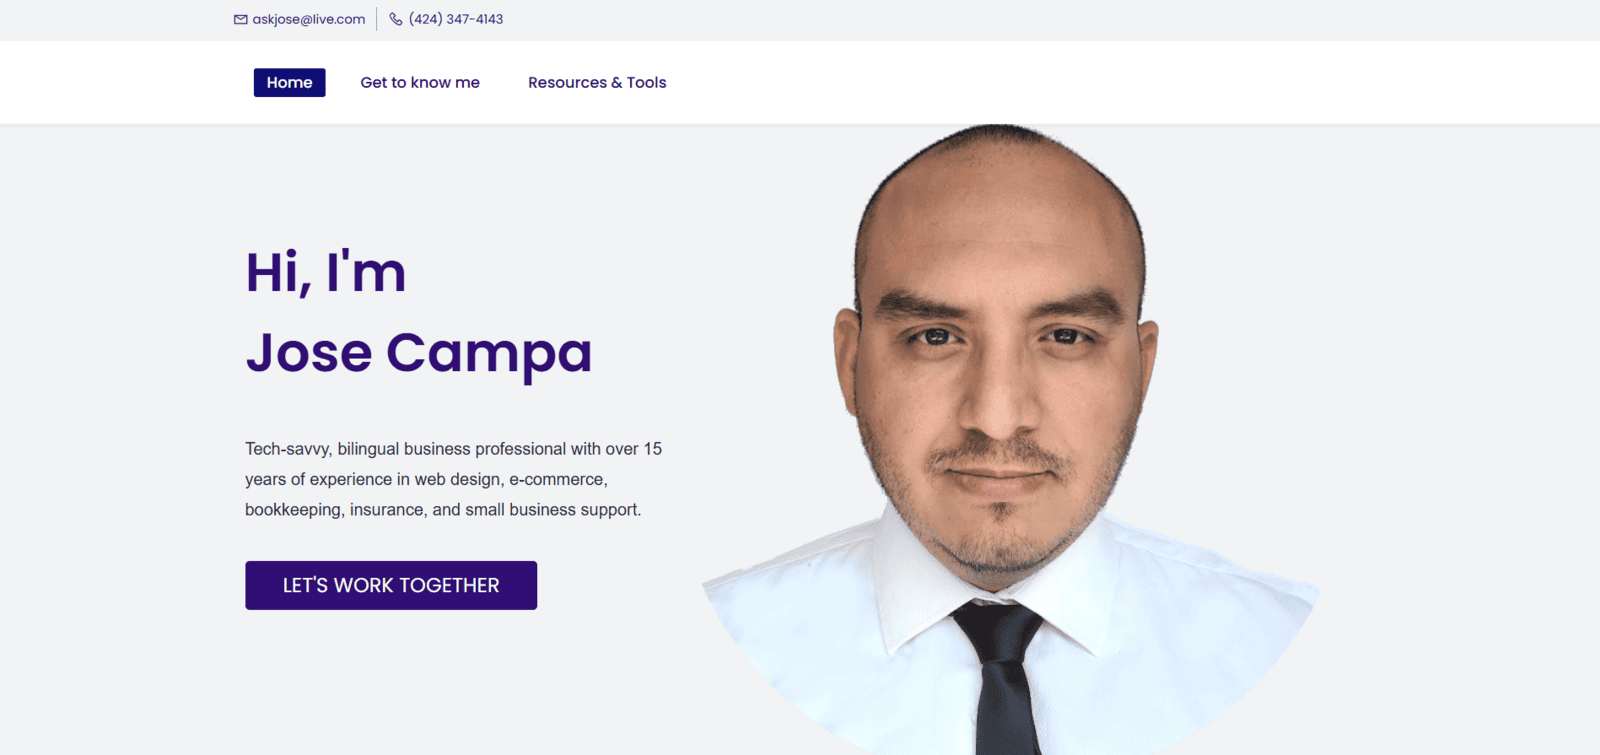Image resolution: width=1600 pixels, height=755 pixels.
Task: Click the phone handset icon
Action: (396, 19)
